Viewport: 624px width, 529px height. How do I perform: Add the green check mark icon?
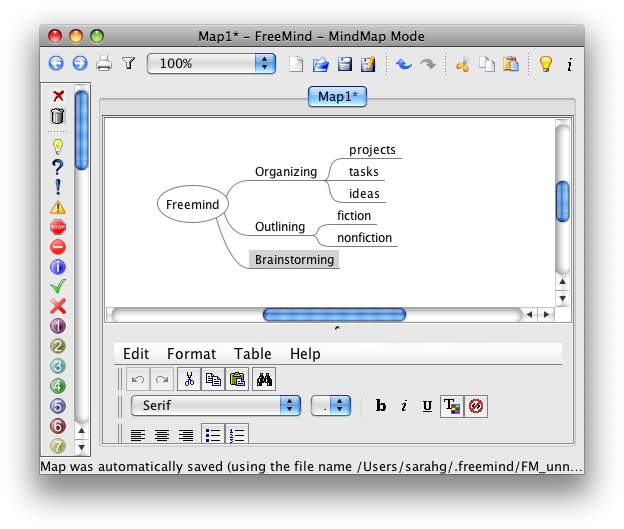click(58, 286)
